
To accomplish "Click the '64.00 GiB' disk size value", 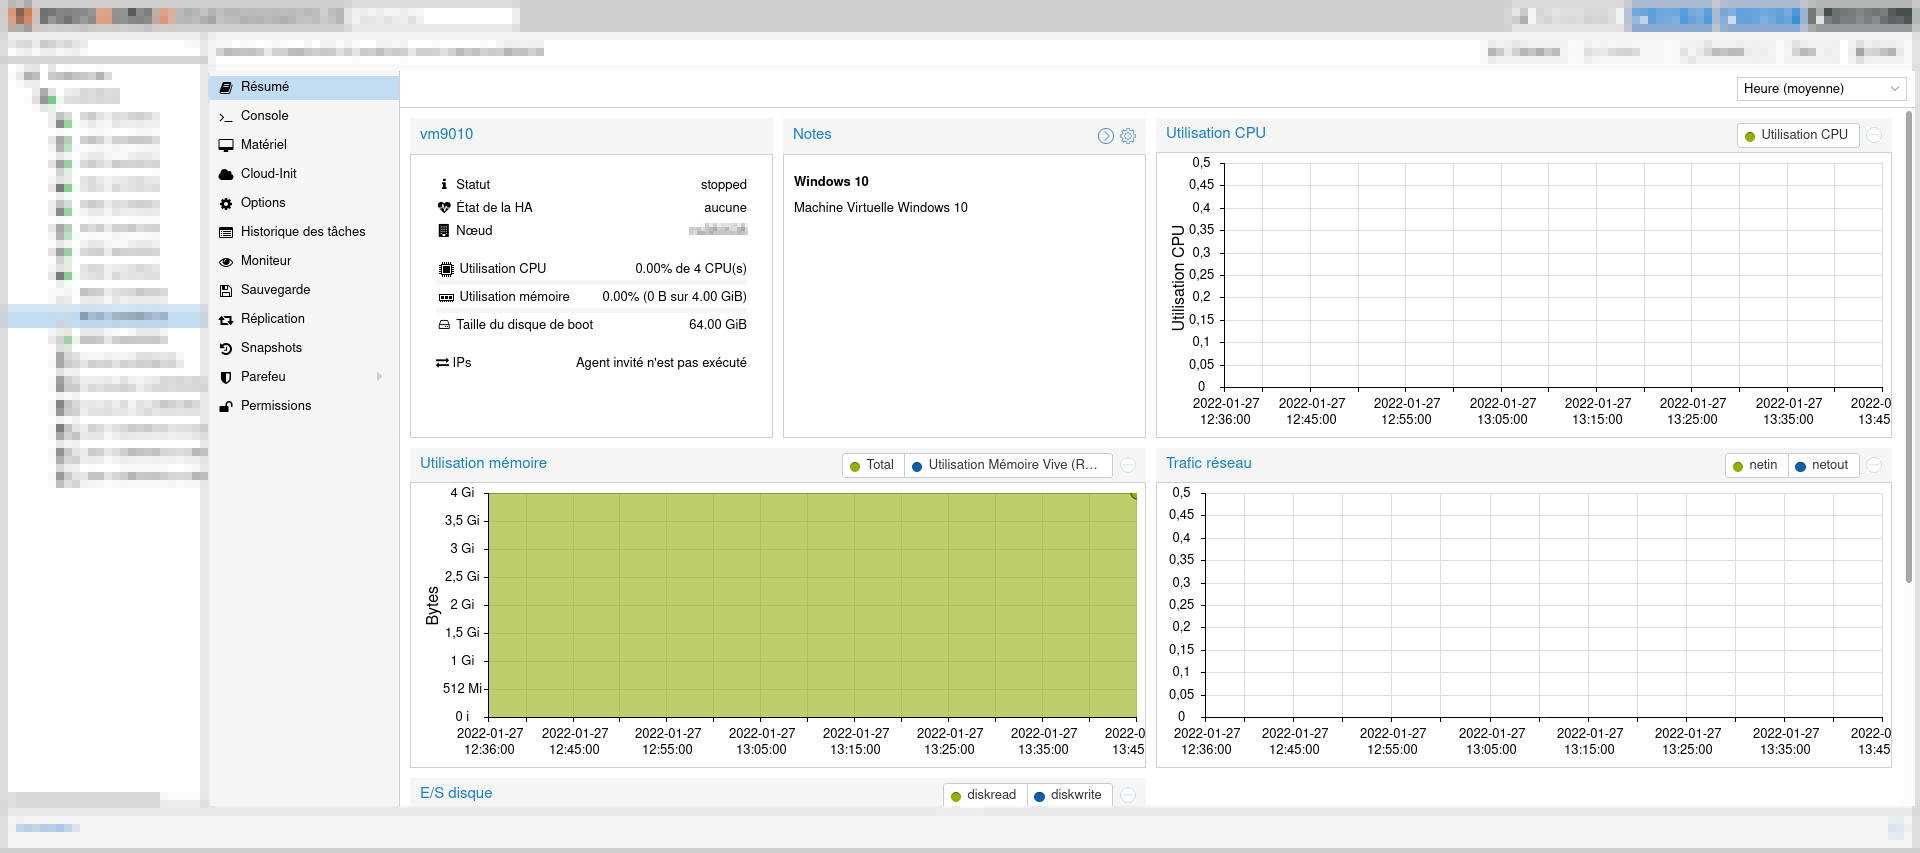I will point(718,325).
